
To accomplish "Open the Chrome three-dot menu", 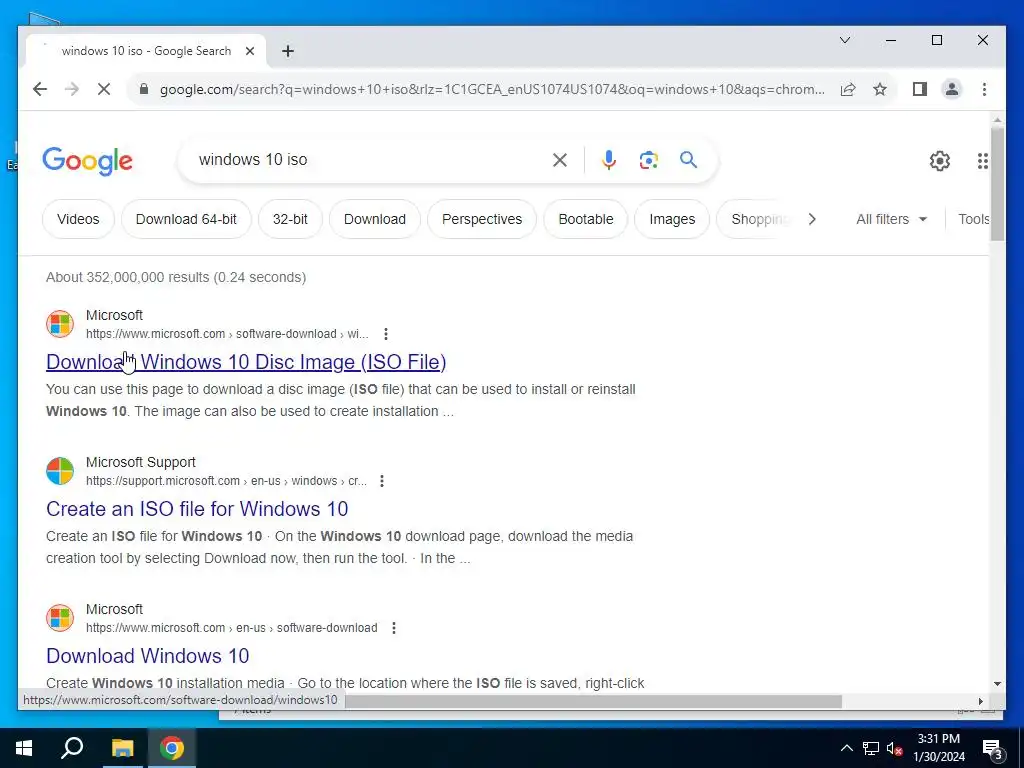I will (984, 89).
